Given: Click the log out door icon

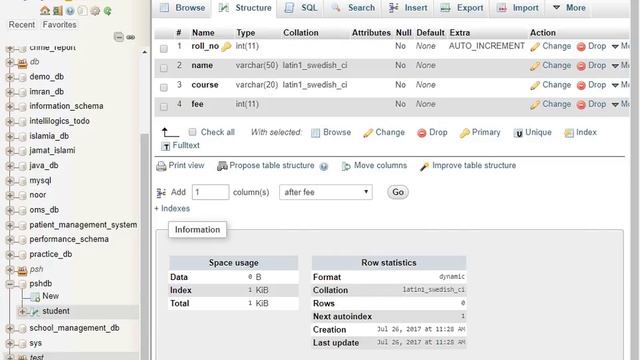Looking at the screenshot, I should click(x=58, y=11).
